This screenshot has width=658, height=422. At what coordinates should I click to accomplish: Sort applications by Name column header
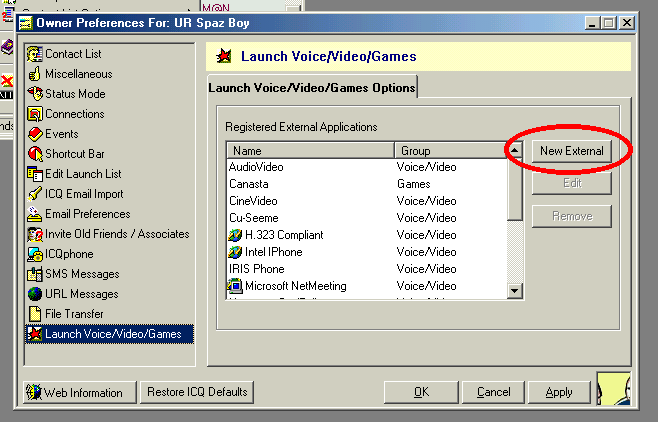[x=310, y=151]
